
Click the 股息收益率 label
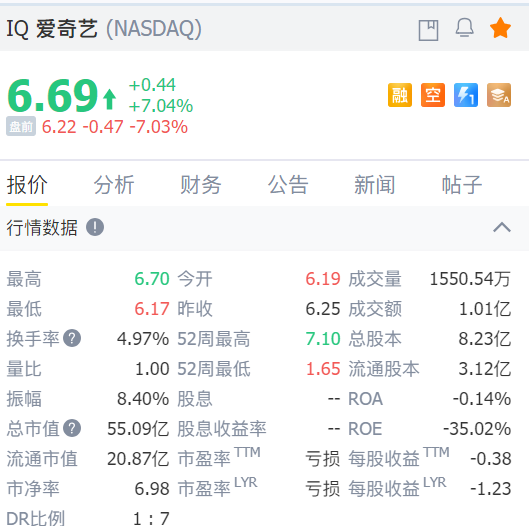coord(222,429)
